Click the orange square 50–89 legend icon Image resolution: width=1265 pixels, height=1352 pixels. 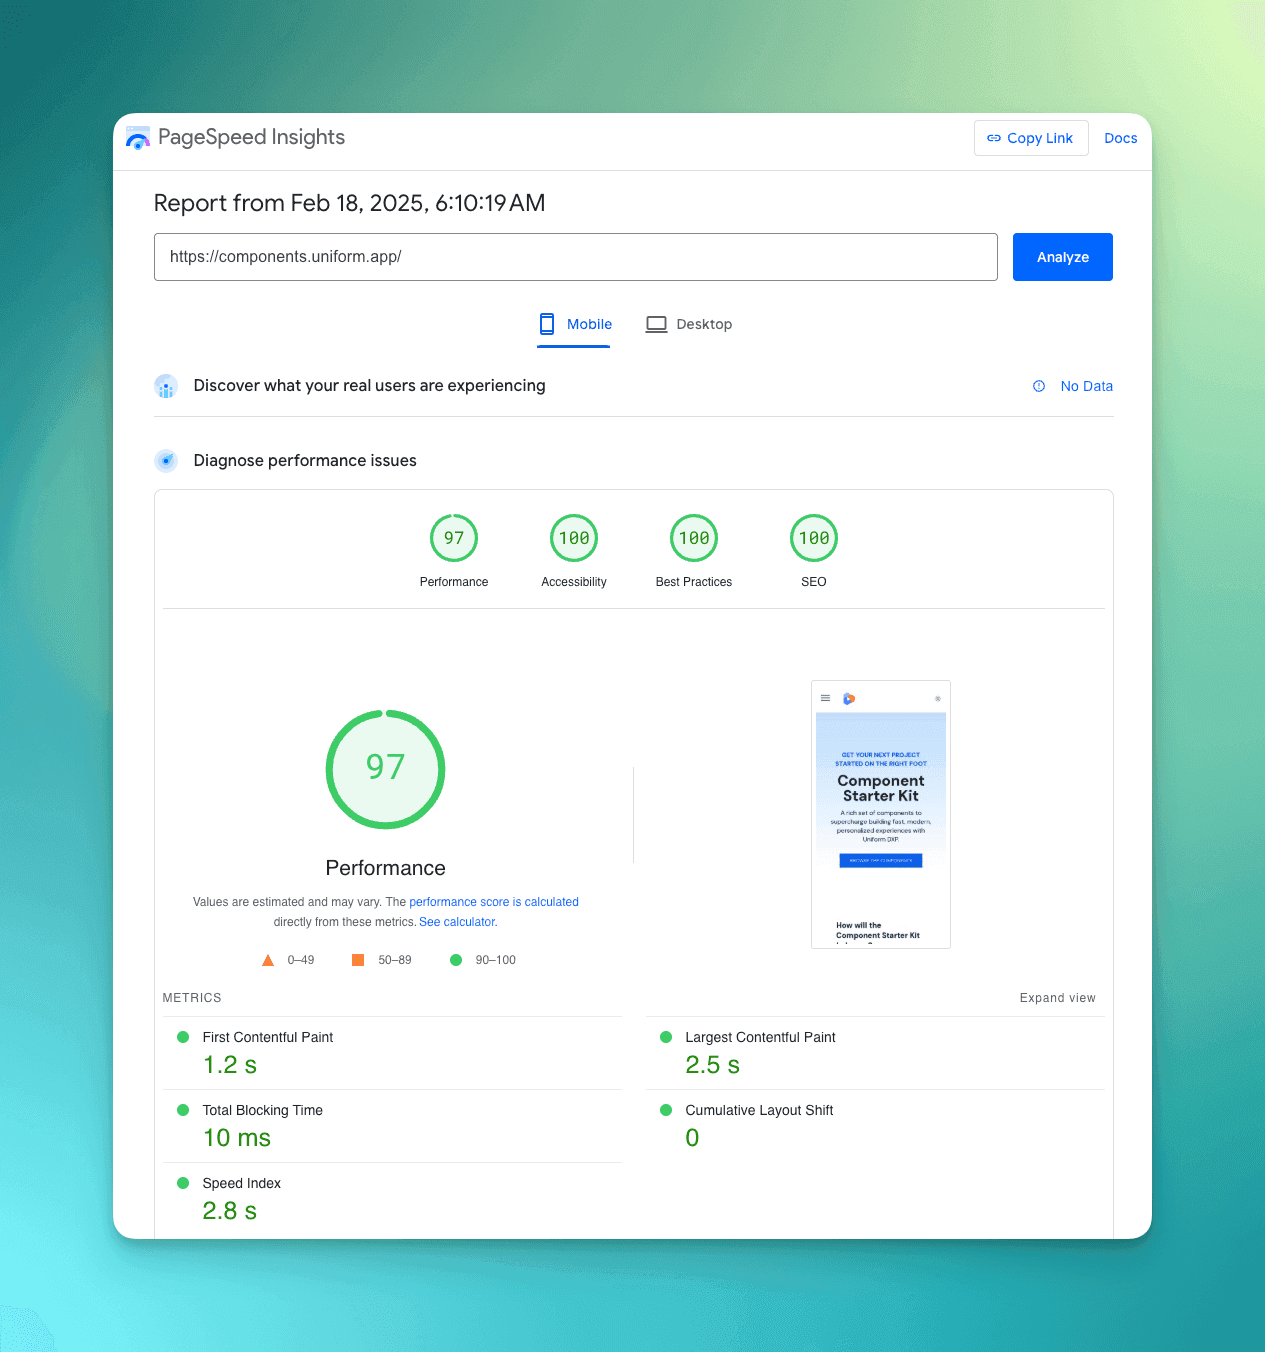[358, 960]
